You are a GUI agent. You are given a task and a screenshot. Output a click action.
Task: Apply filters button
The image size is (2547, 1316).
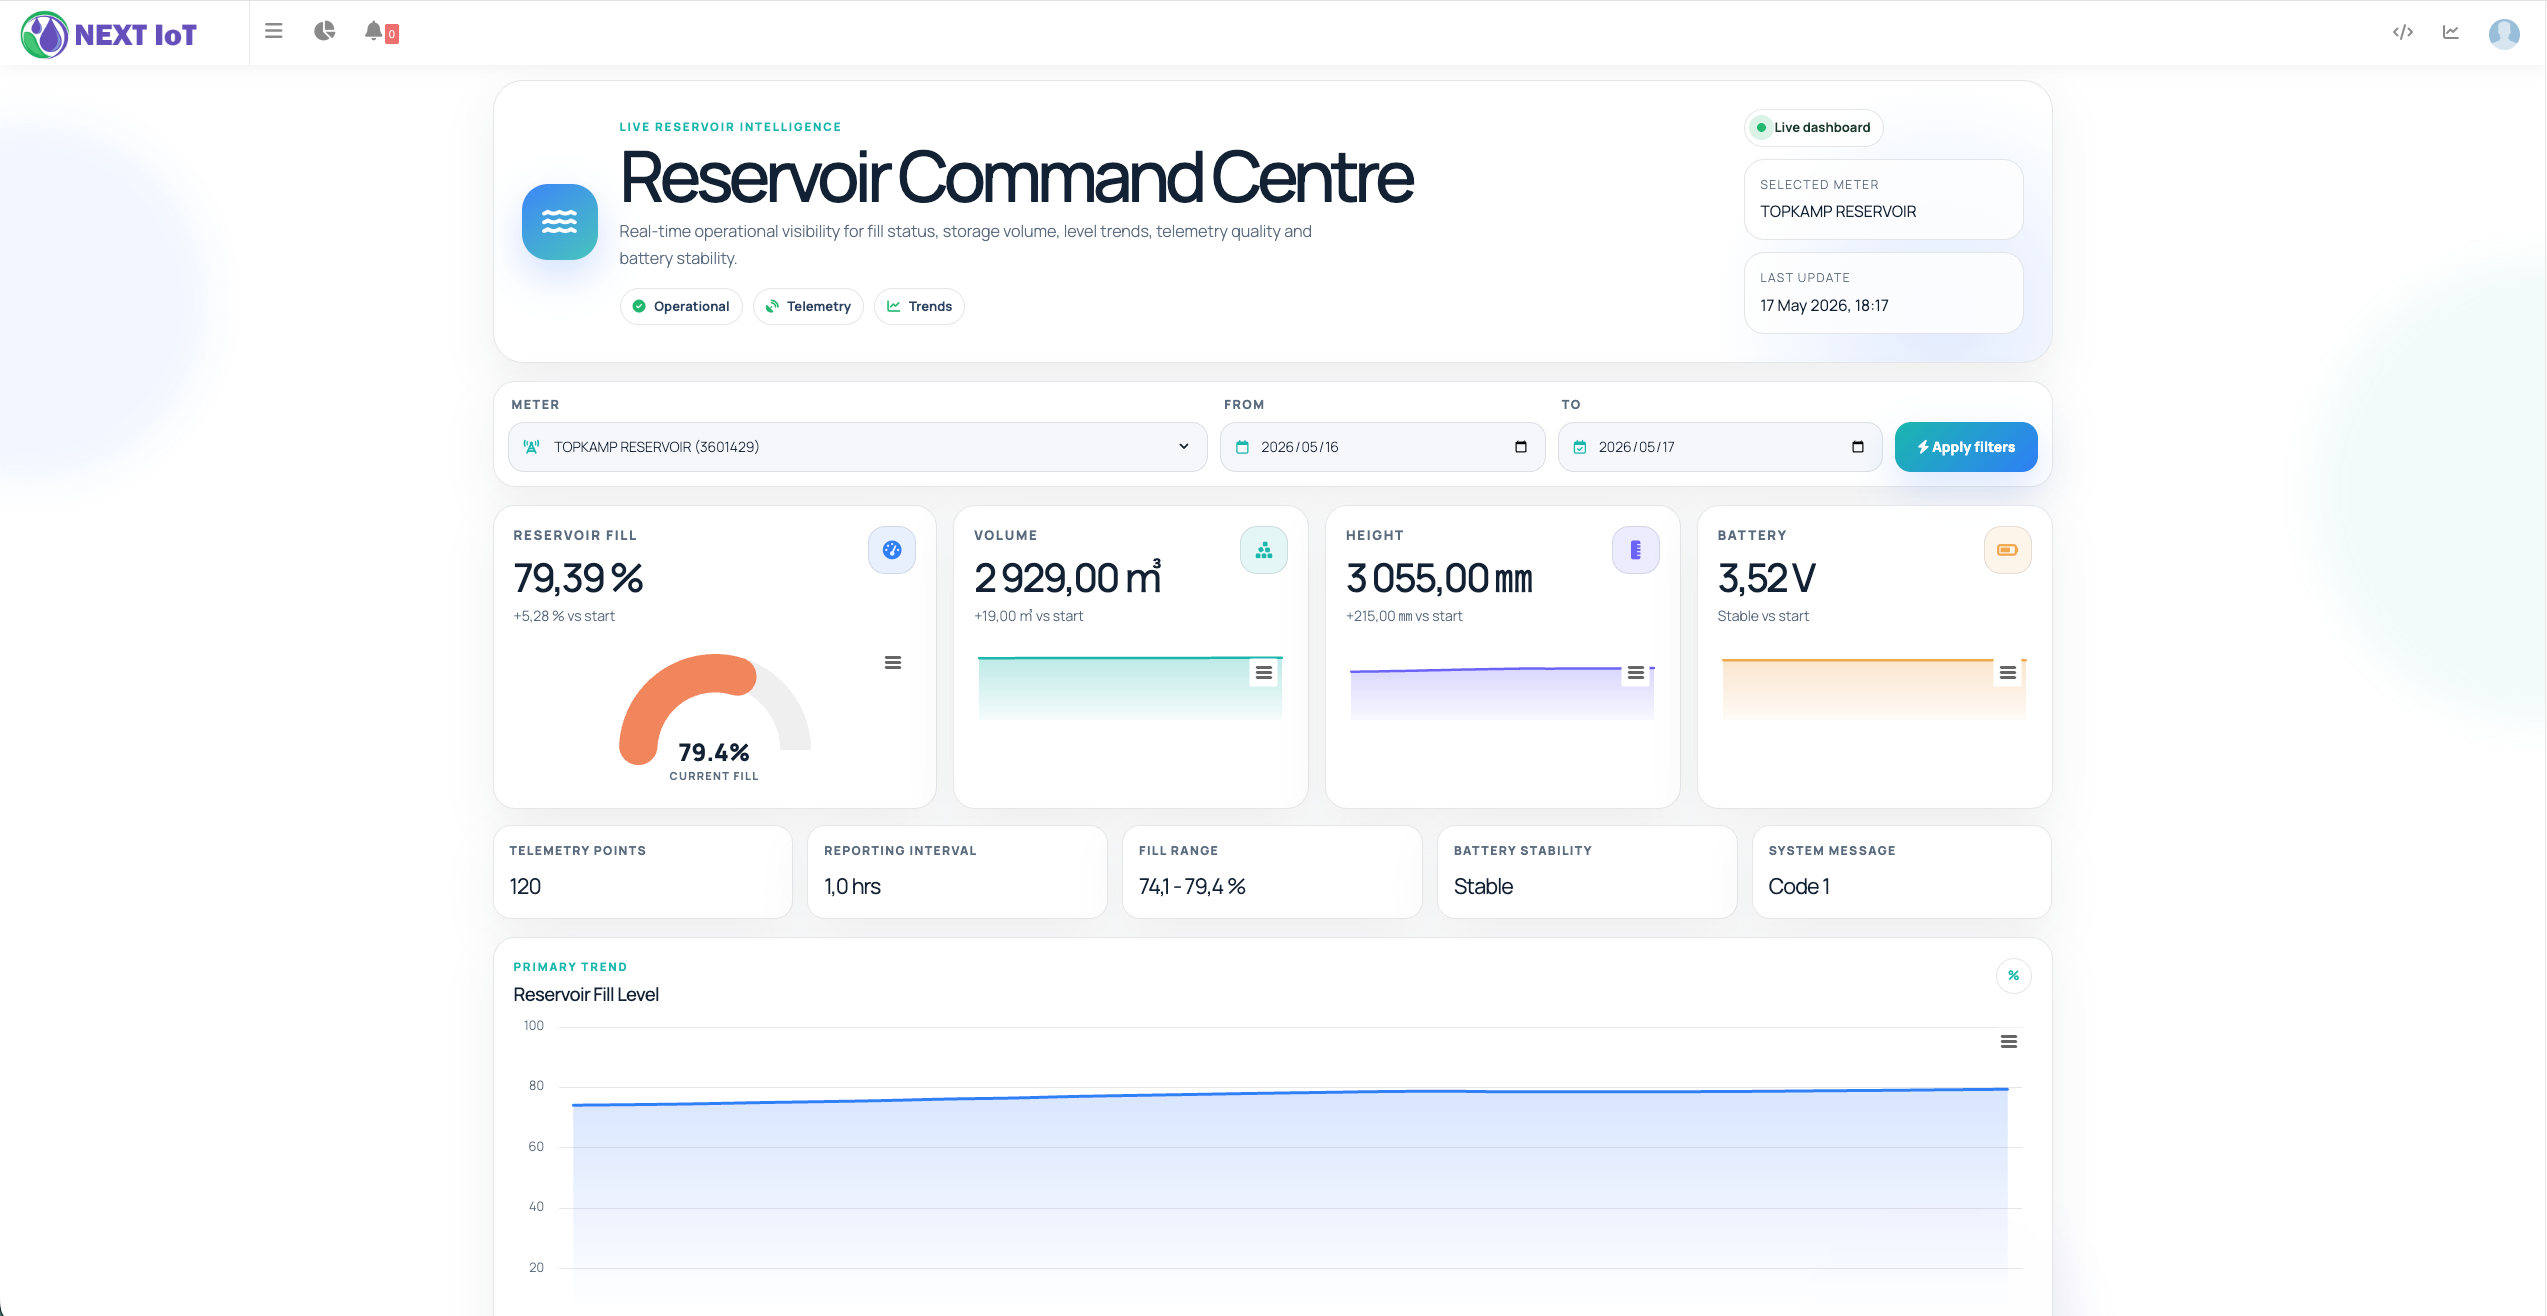[1965, 447]
